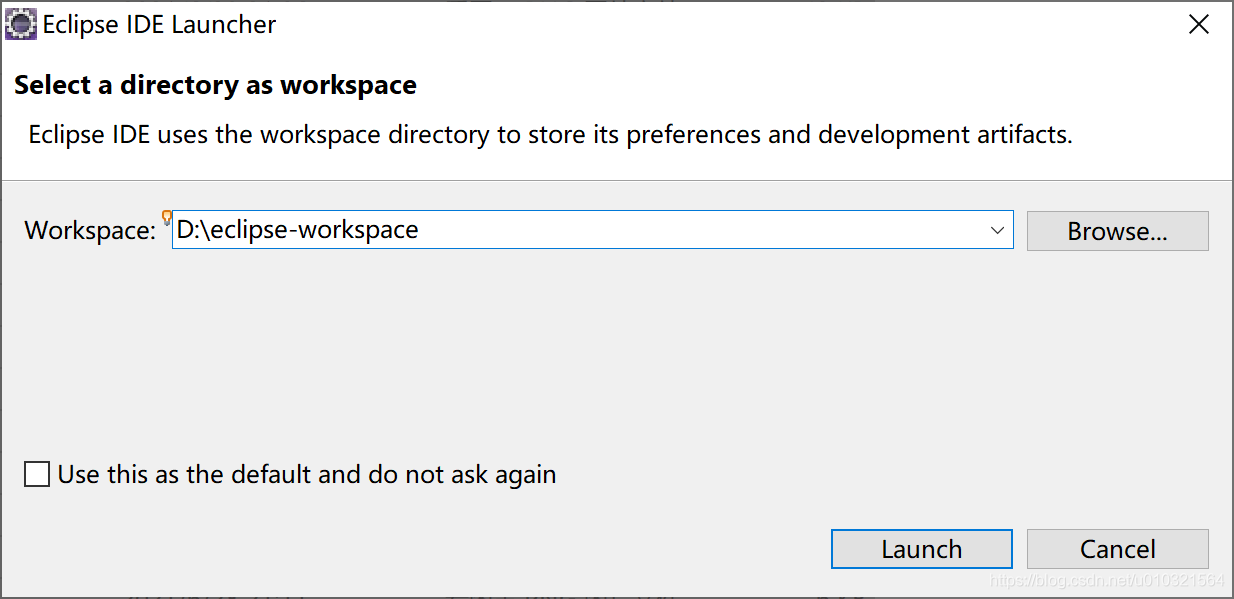Click Browse to pick a workspace folder
The height and width of the screenshot is (599, 1234).
point(1117,230)
